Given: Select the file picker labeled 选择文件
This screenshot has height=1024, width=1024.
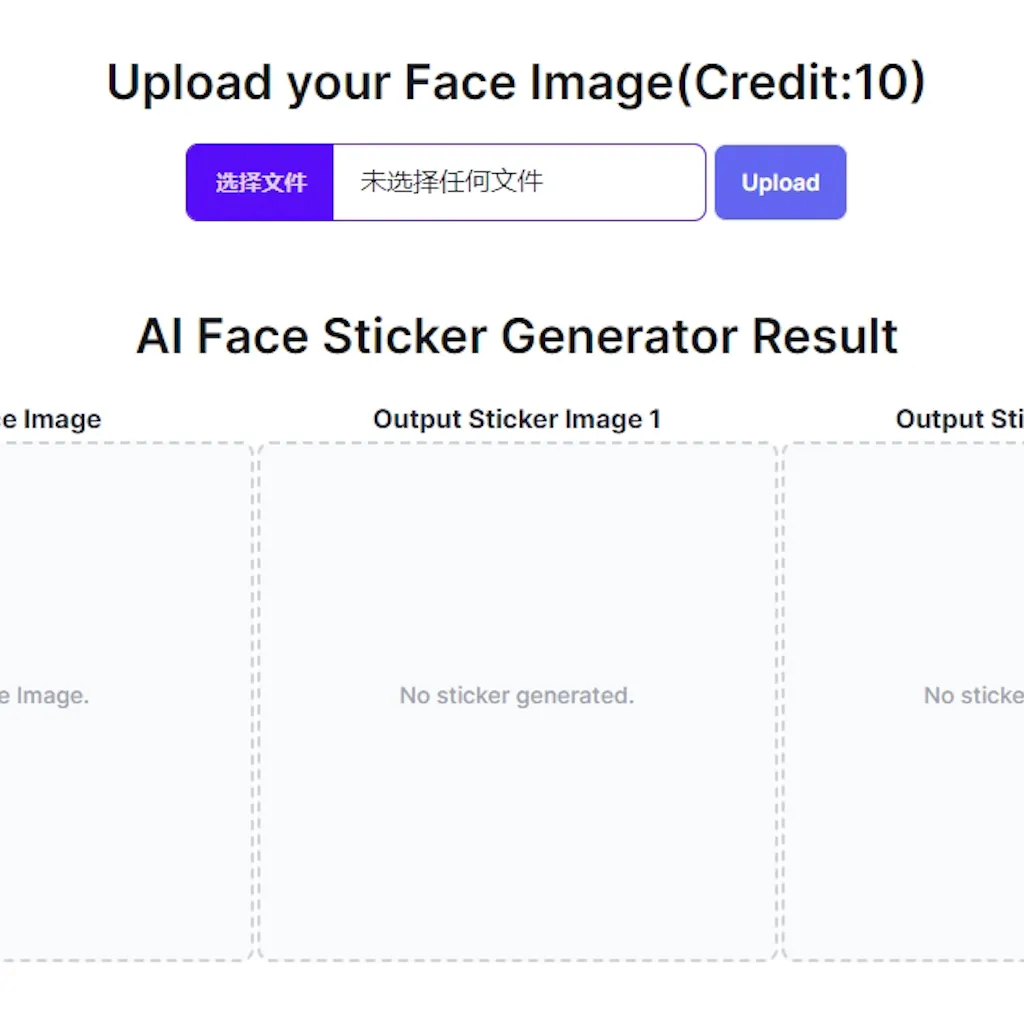Looking at the screenshot, I should [x=259, y=182].
